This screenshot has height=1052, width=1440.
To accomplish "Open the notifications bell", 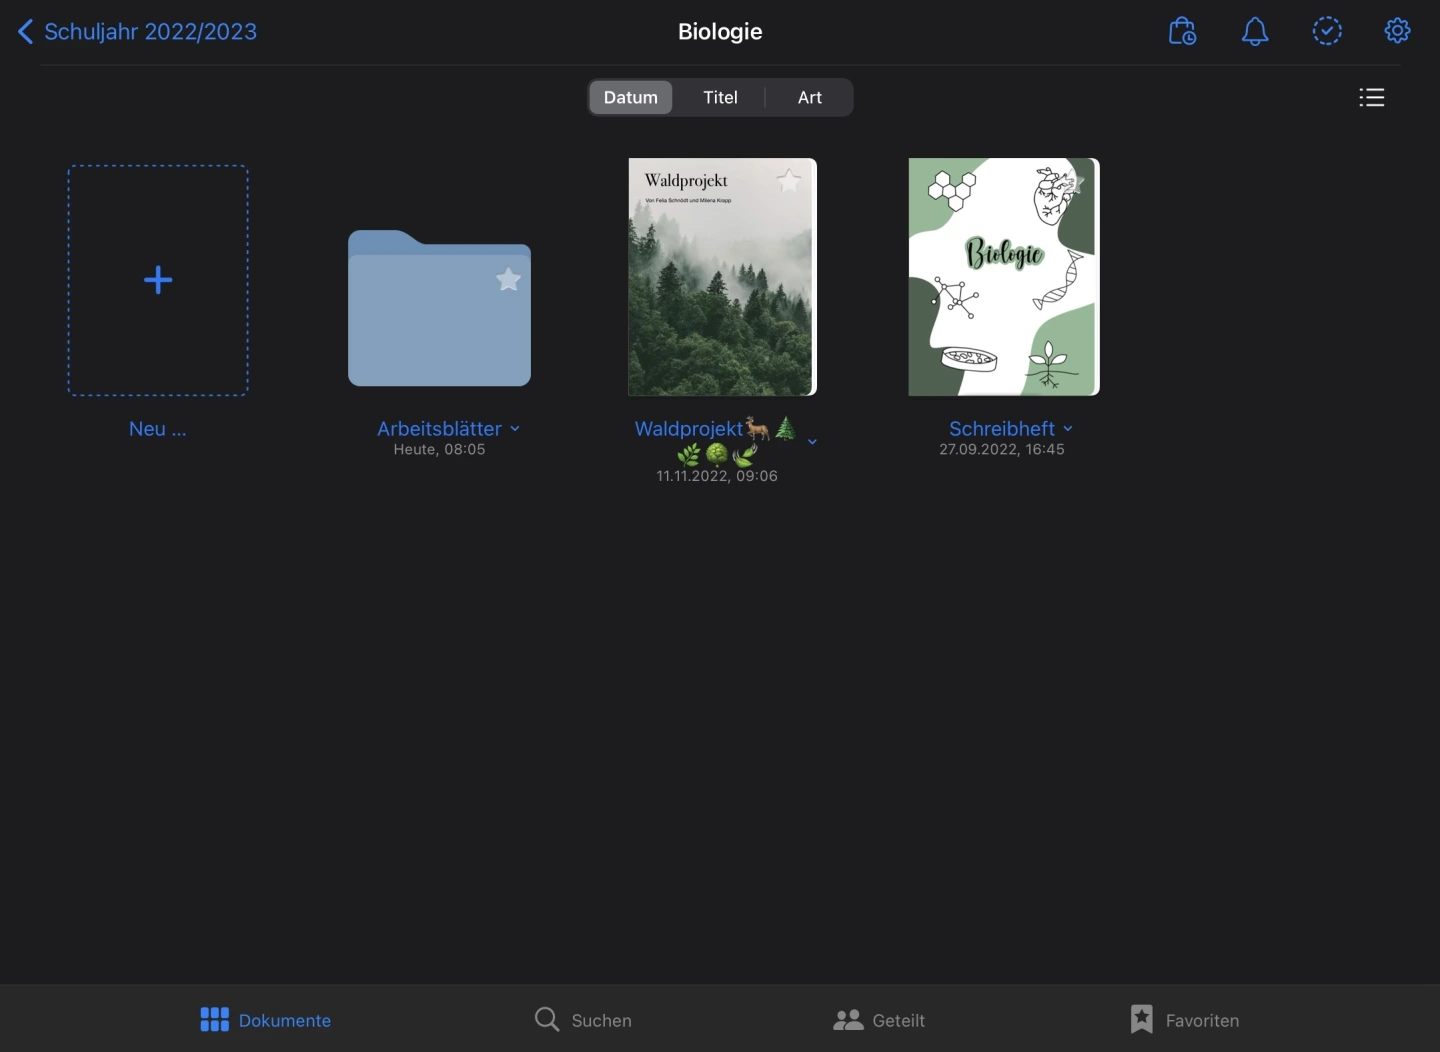I will tap(1255, 31).
